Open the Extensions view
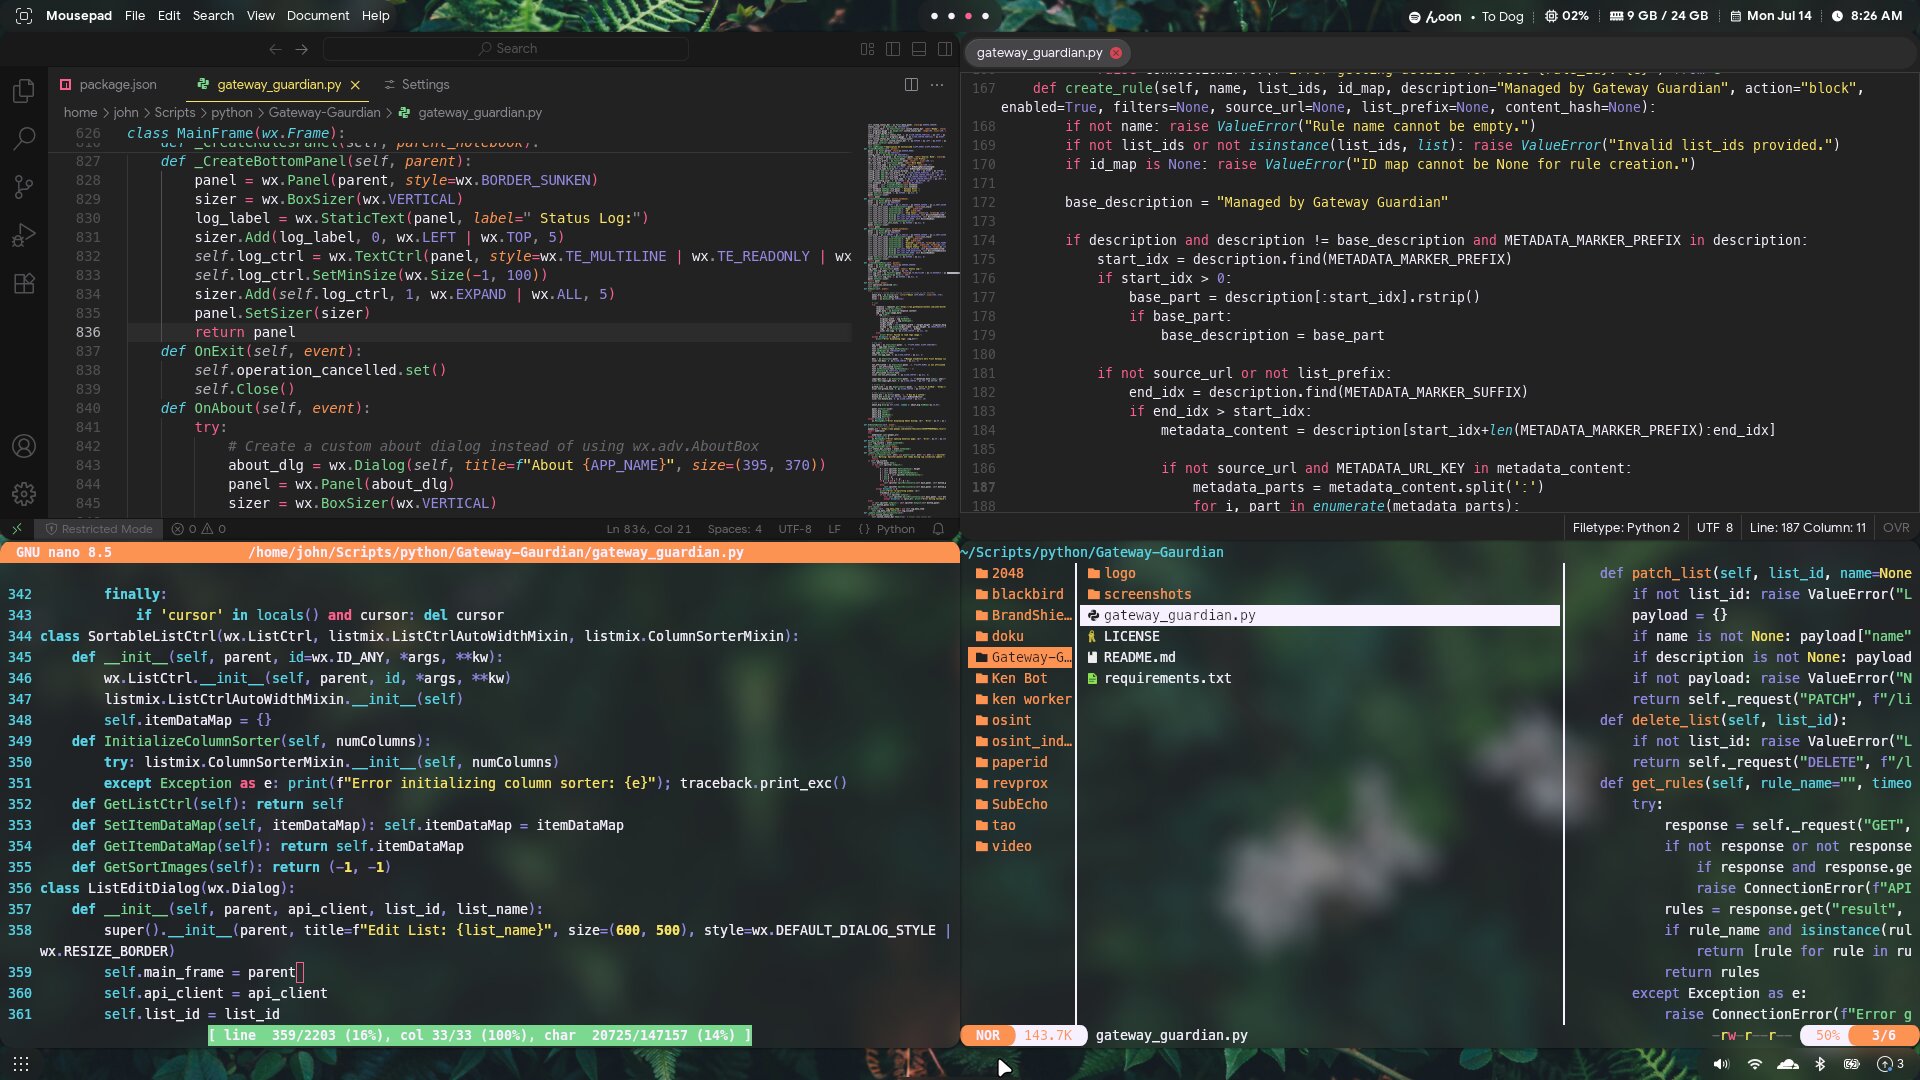This screenshot has width=1920, height=1080. tap(24, 284)
